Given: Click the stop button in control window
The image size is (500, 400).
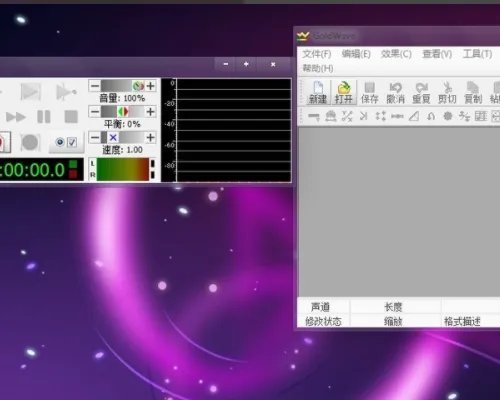Looking at the screenshot, I should coord(71,117).
